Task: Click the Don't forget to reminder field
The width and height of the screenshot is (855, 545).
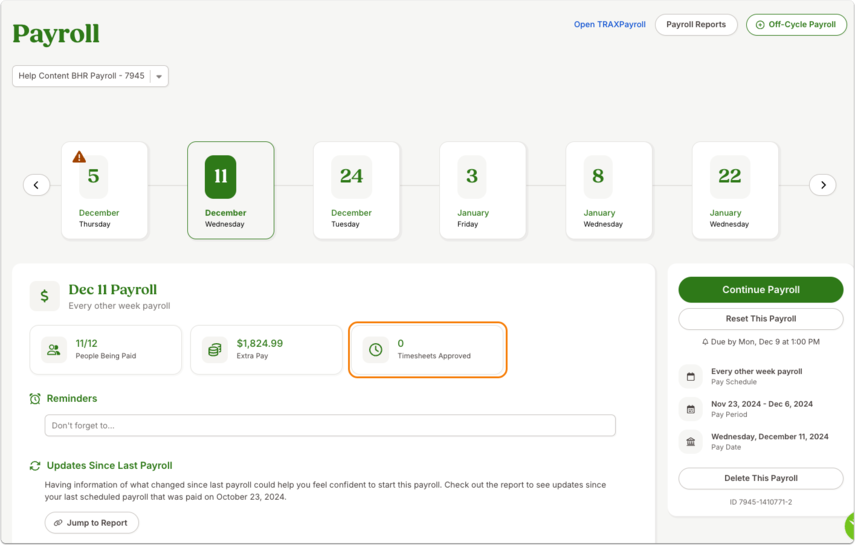Action: [330, 426]
